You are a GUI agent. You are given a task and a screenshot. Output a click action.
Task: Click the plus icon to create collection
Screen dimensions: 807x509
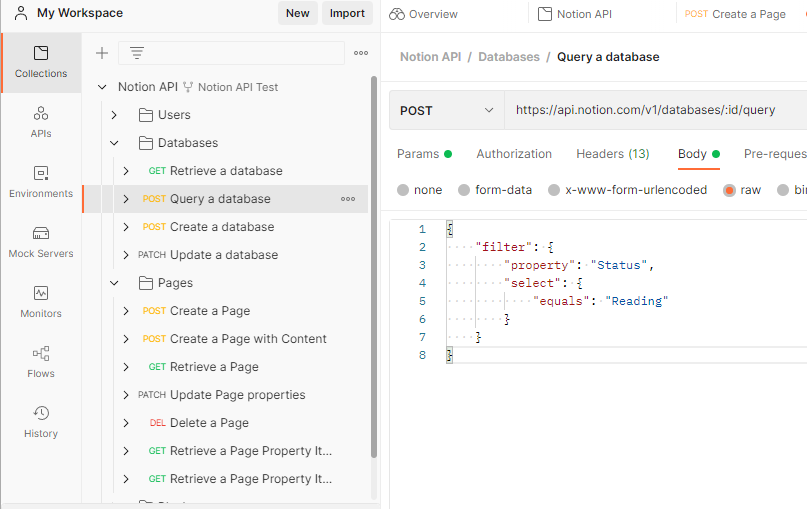[x=102, y=53]
